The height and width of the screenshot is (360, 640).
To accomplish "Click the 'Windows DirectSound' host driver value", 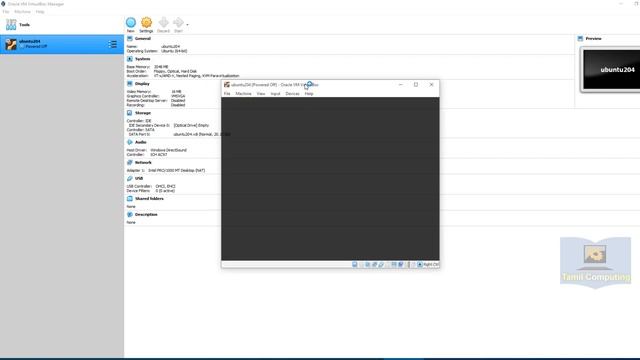I will (x=169, y=150).
